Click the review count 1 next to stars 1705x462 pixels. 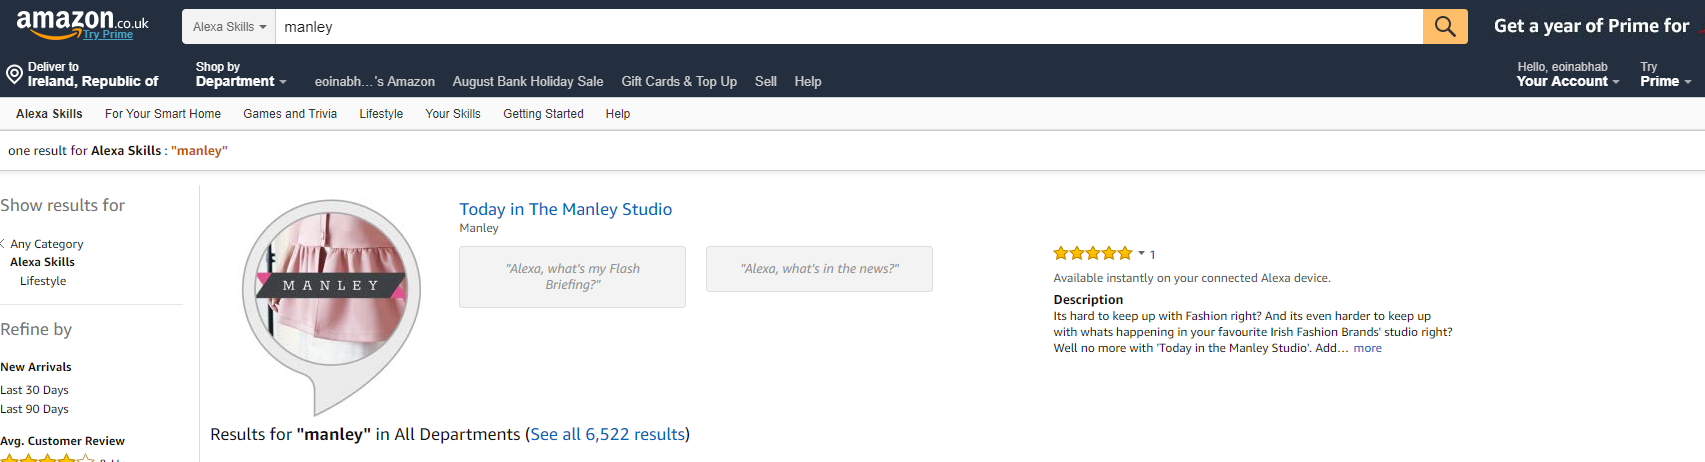[1152, 255]
